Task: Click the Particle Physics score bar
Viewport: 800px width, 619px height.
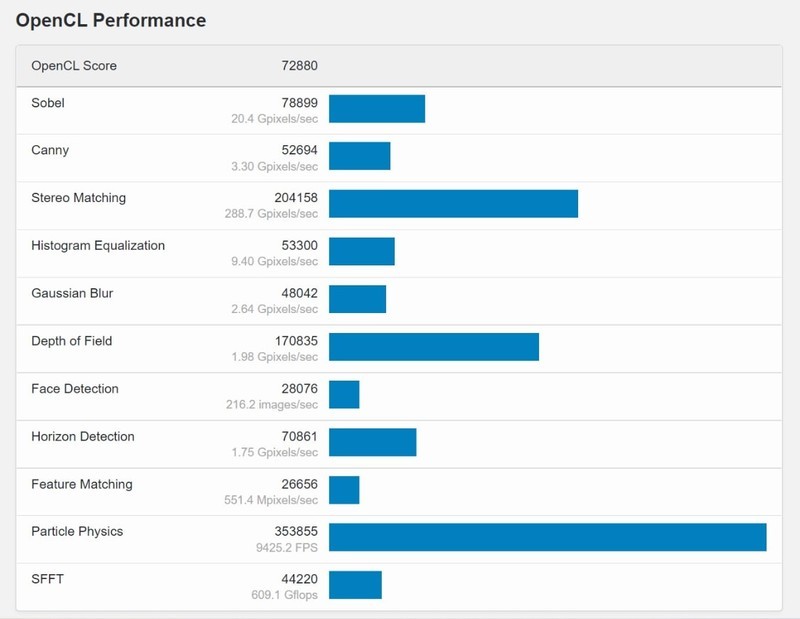Action: [547, 538]
